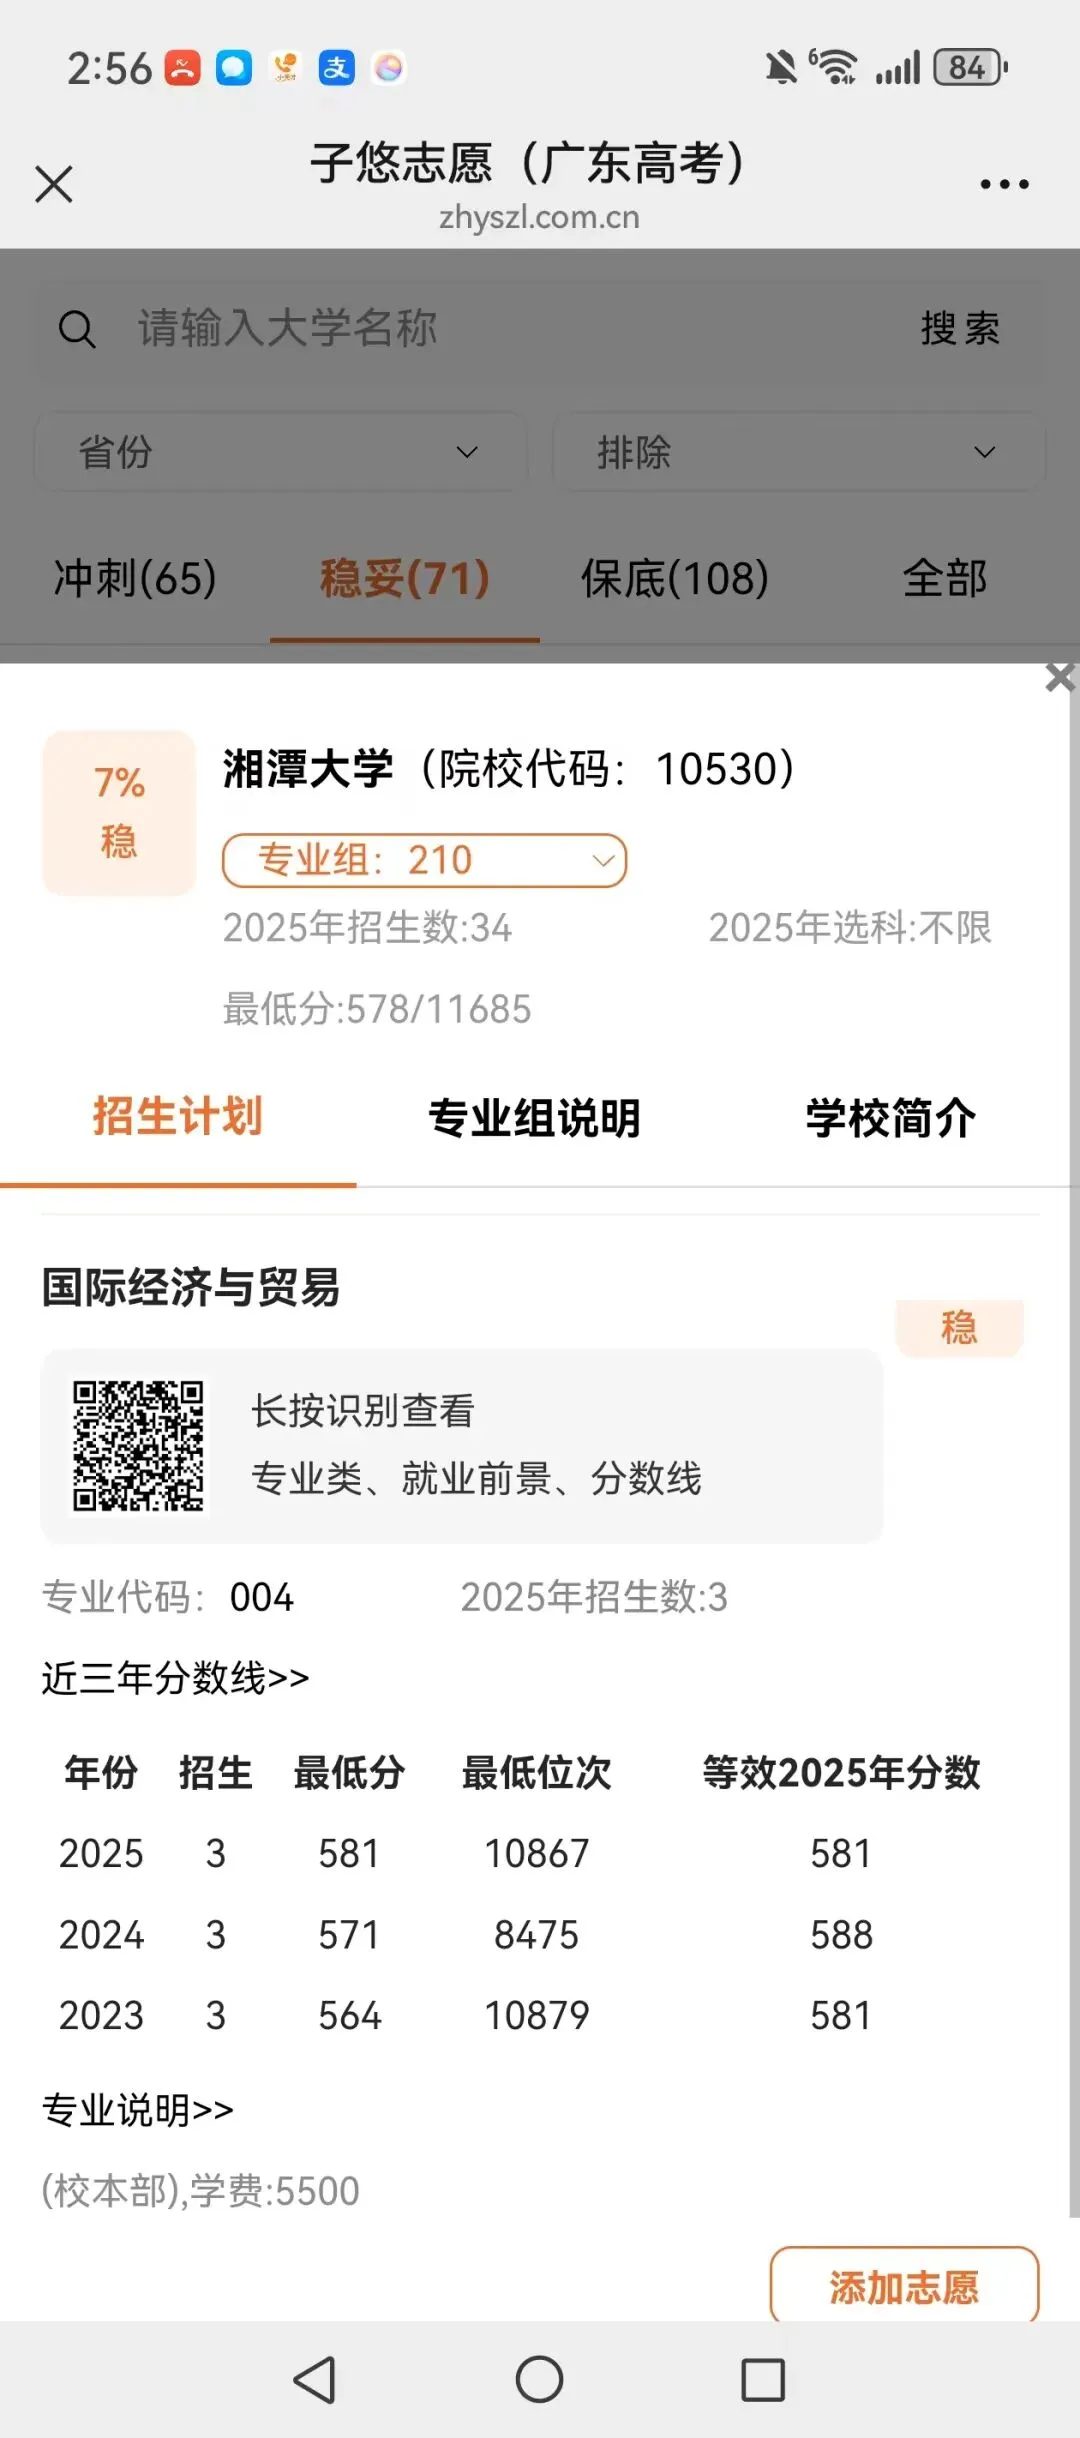
Task: Tap the 添加志愿 button
Action: (904, 2287)
